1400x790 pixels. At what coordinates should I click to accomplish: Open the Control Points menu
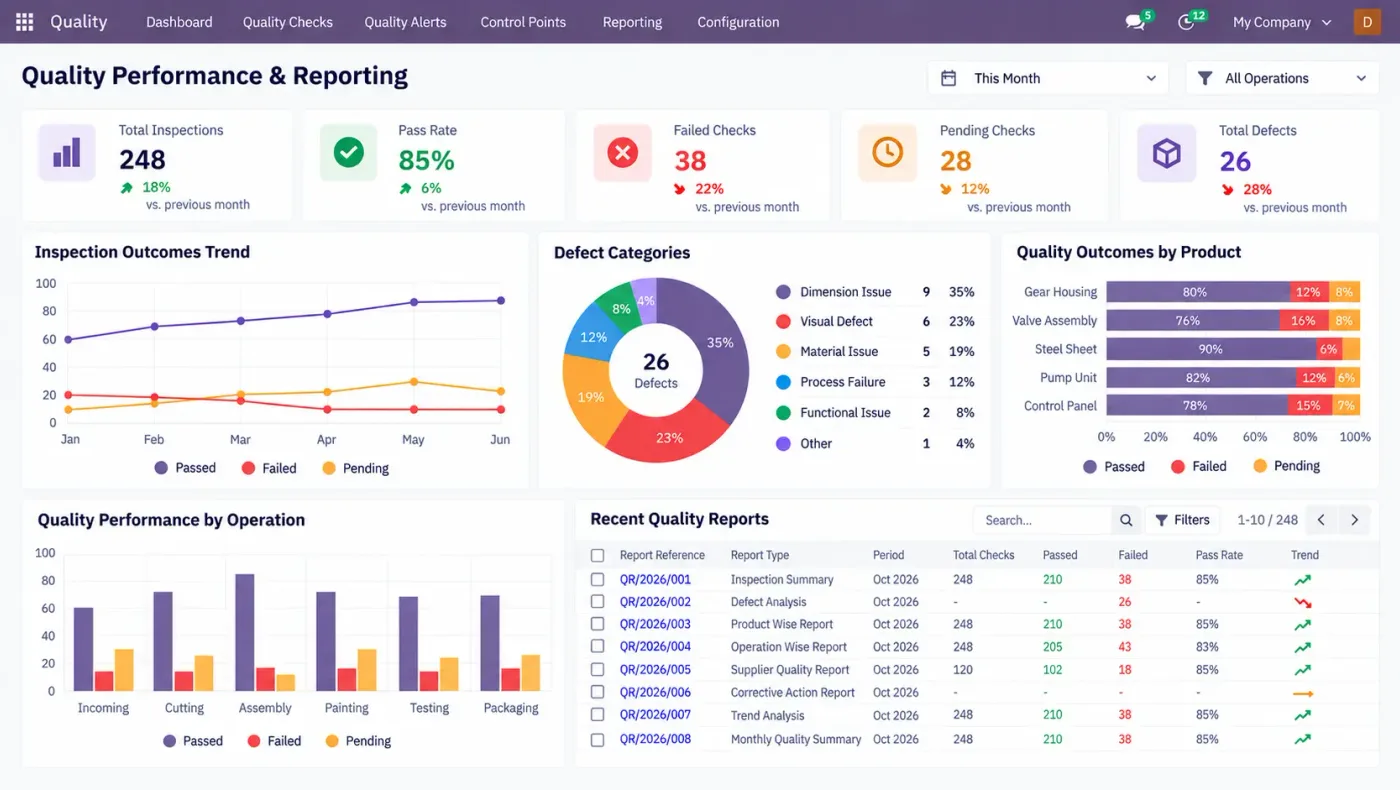pos(523,22)
